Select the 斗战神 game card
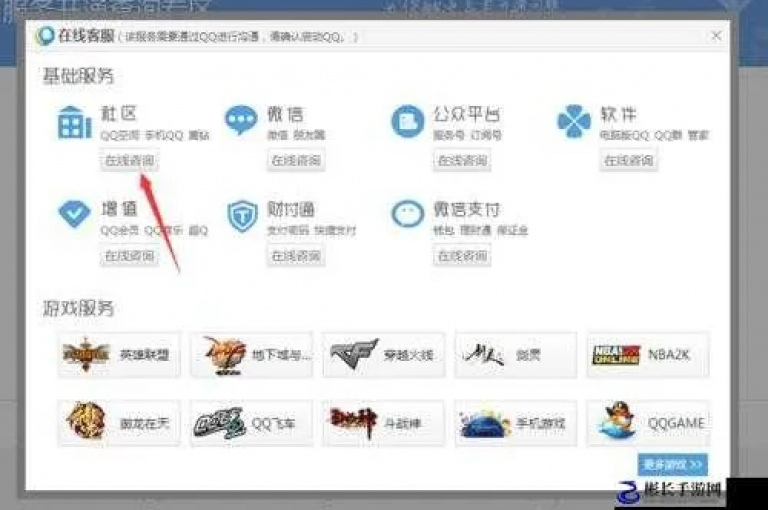Screen dimensions: 768x510 tap(384, 423)
